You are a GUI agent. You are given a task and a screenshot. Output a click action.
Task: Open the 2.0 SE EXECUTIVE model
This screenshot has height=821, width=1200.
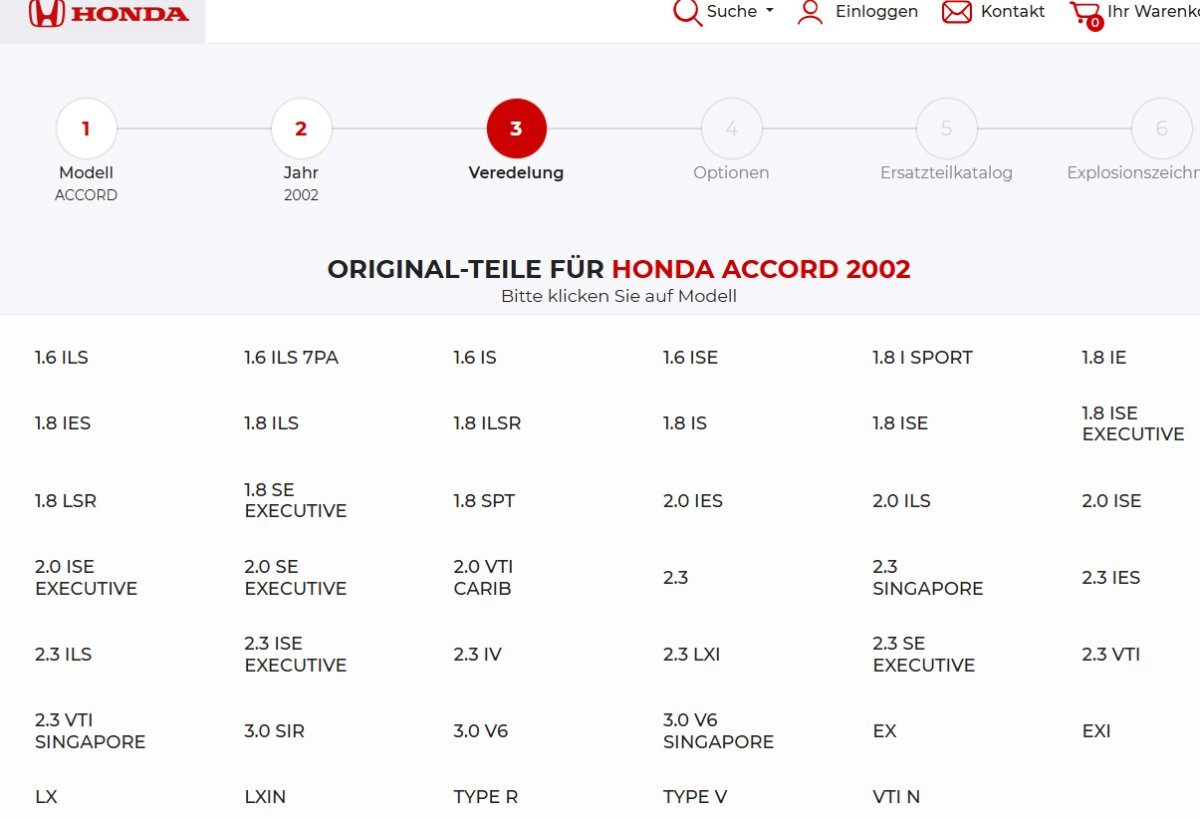tap(295, 578)
